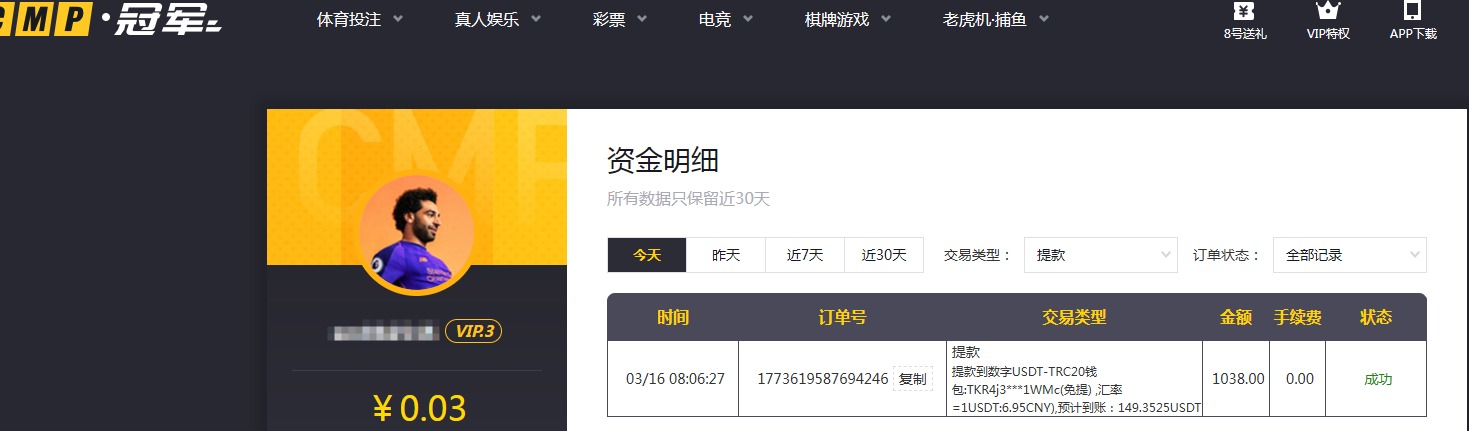Image resolution: width=1469 pixels, height=431 pixels.
Task: Click the 成功 status text
Action: coord(1378,379)
